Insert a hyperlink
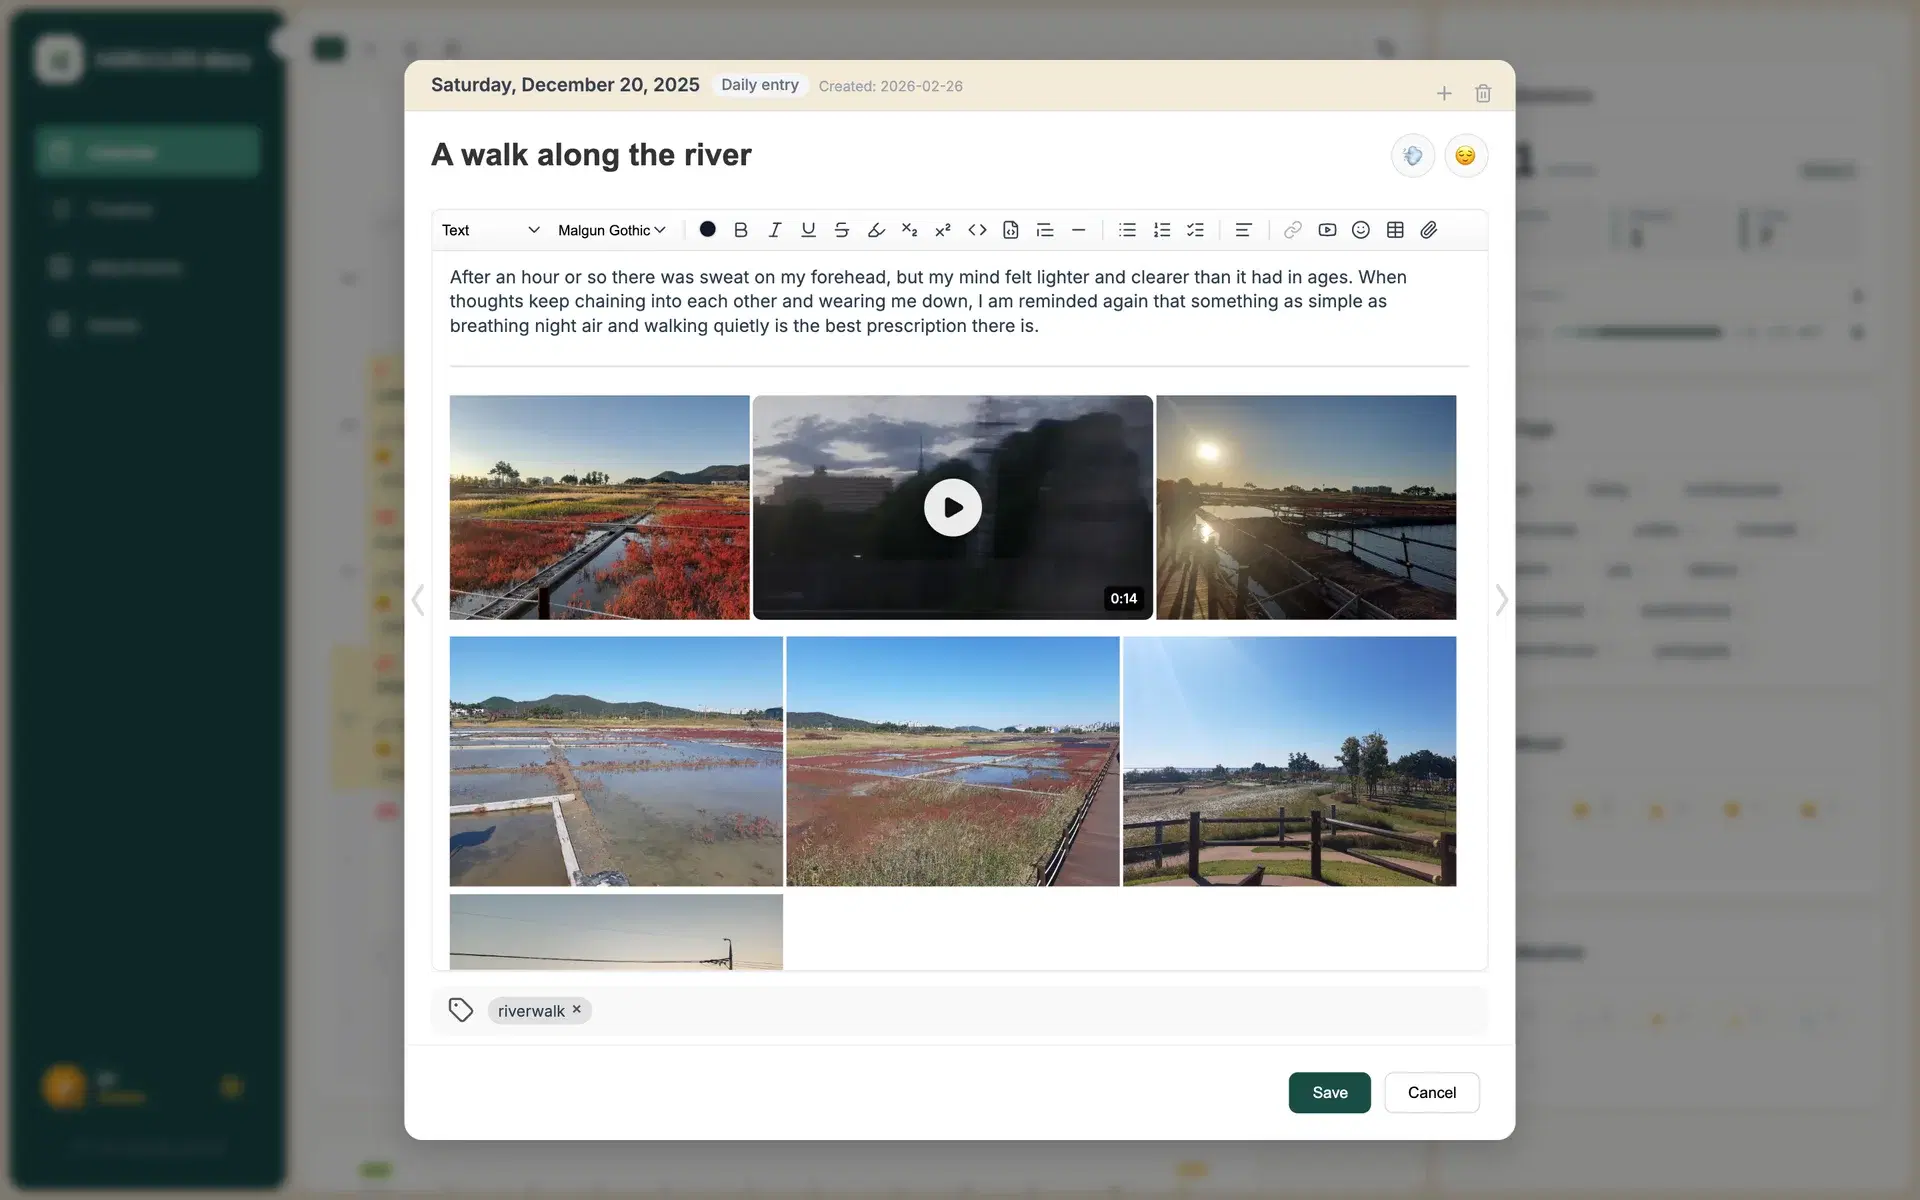The image size is (1920, 1200). click(x=1293, y=230)
